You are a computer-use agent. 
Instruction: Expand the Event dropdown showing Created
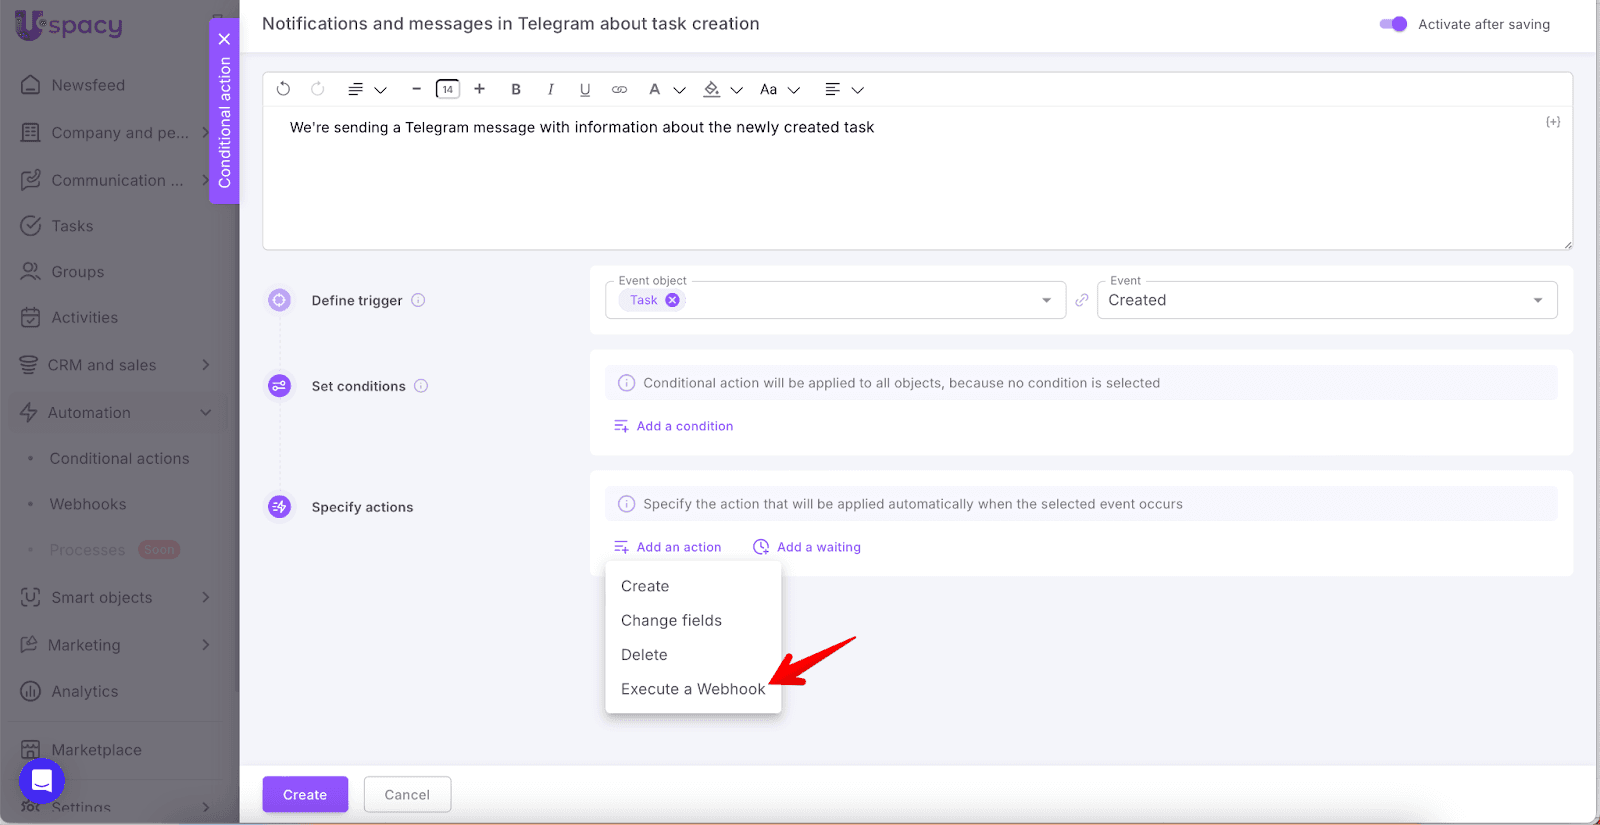tap(1537, 300)
